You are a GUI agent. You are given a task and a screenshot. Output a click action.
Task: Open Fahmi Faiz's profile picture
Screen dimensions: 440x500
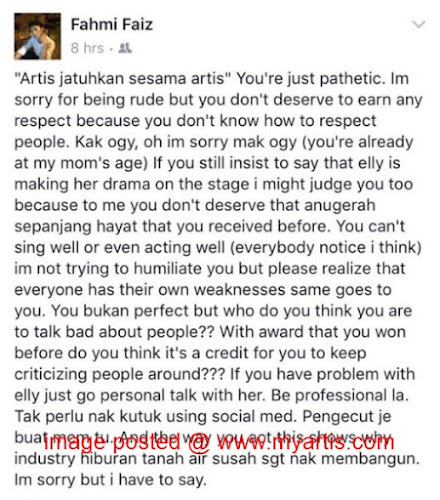(x=37, y=36)
